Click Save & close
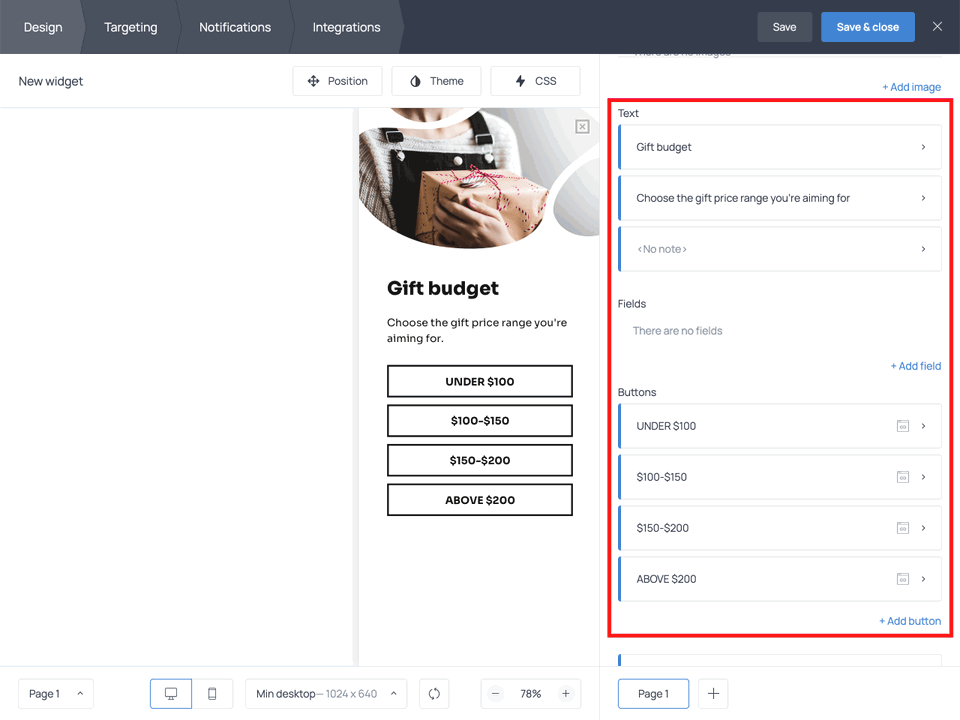The image size is (960, 720). coord(867,27)
